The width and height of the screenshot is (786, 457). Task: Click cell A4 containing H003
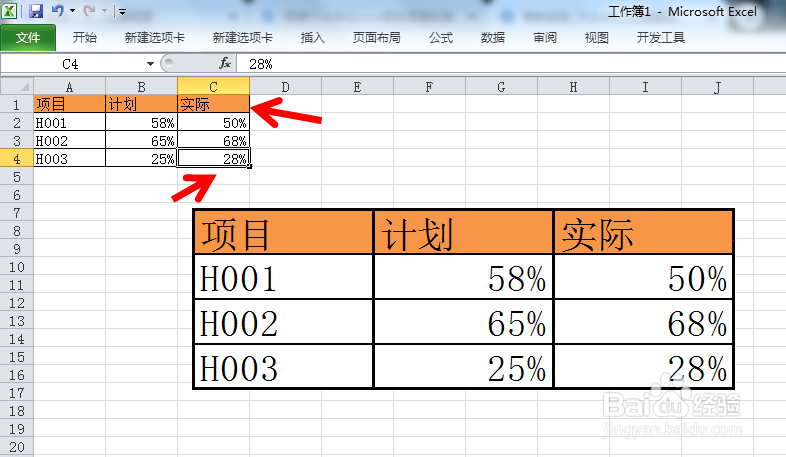pos(70,159)
